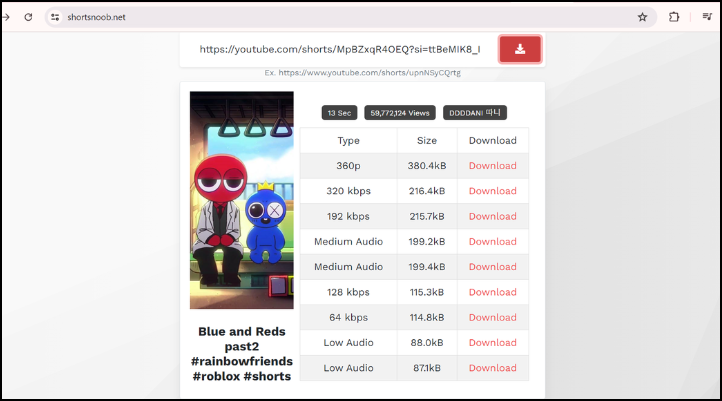Download the 199.4kB Medium Audio
This screenshot has height=401, width=722.
tap(492, 267)
